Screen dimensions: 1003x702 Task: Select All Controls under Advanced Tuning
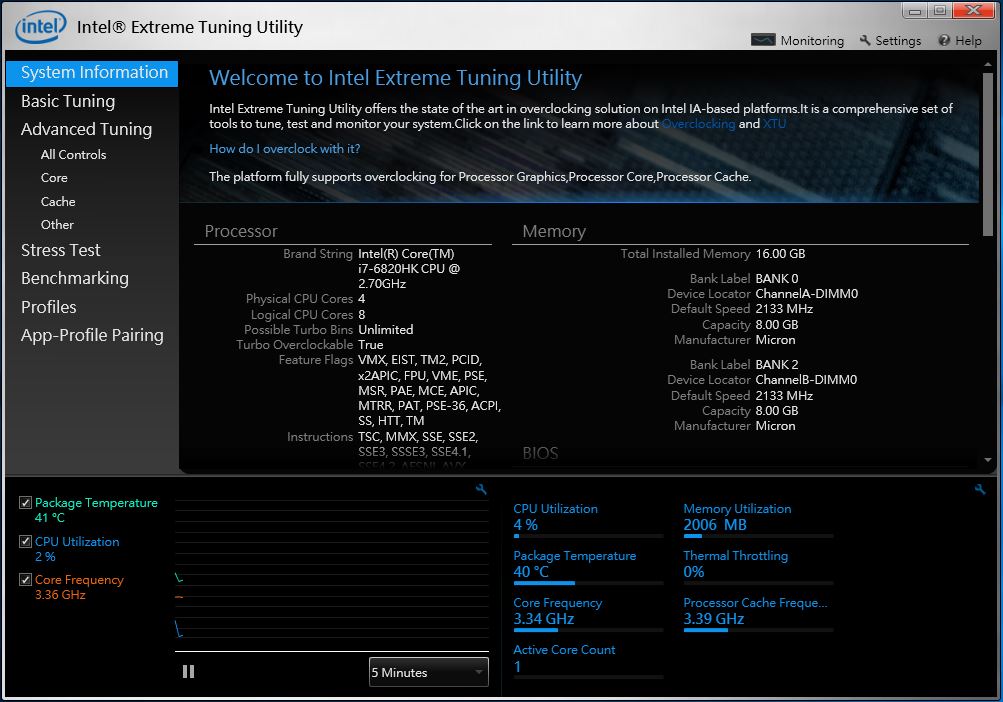[74, 154]
